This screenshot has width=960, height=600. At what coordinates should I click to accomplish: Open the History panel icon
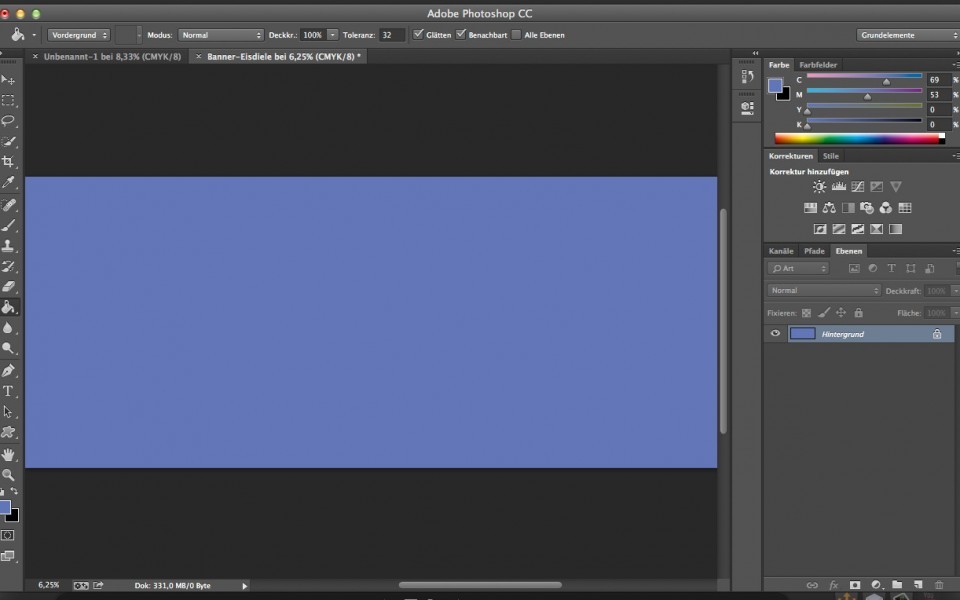pos(747,77)
